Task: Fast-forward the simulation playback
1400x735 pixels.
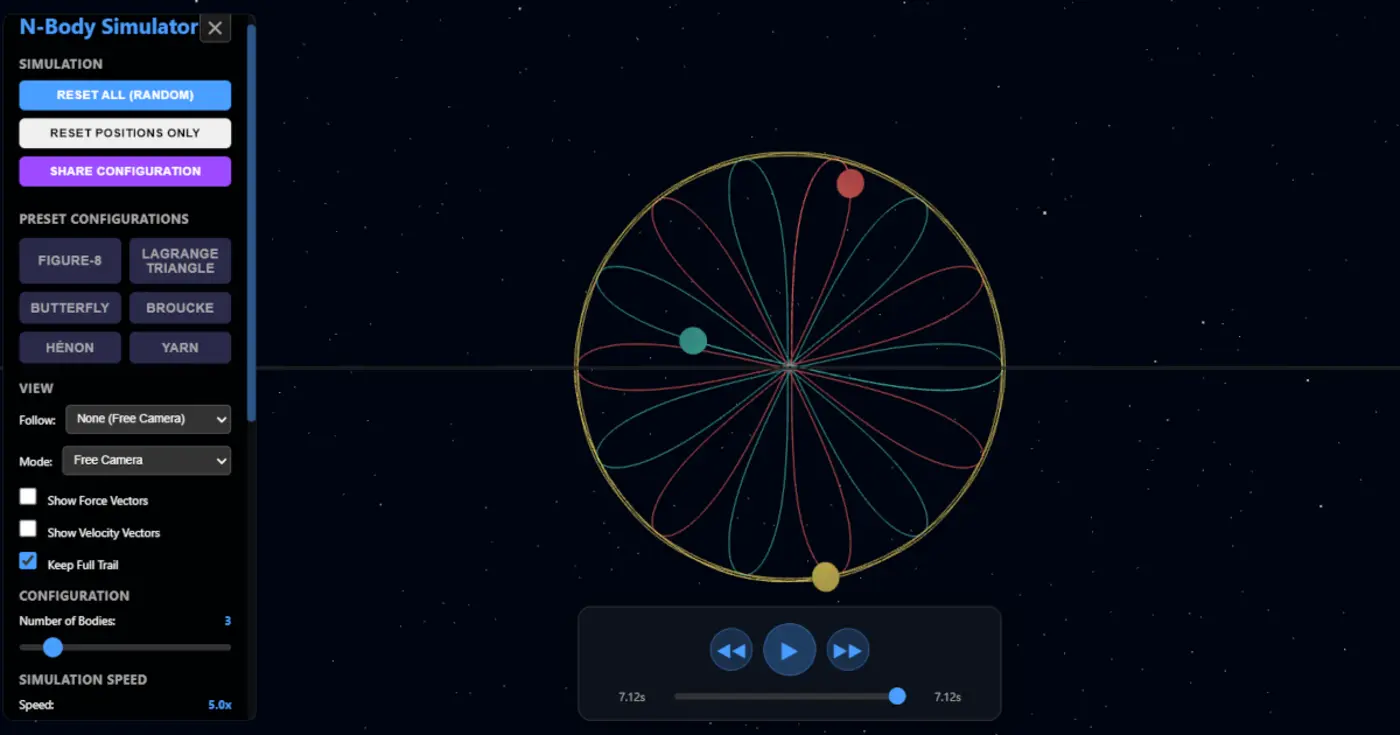Action: pyautogui.click(x=848, y=649)
